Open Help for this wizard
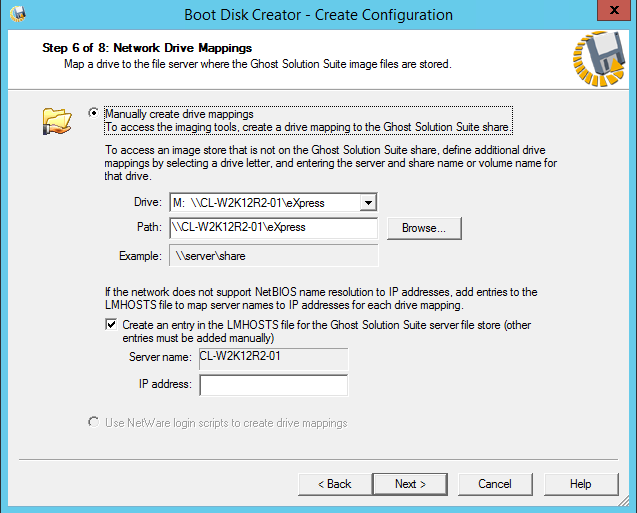 [581, 484]
